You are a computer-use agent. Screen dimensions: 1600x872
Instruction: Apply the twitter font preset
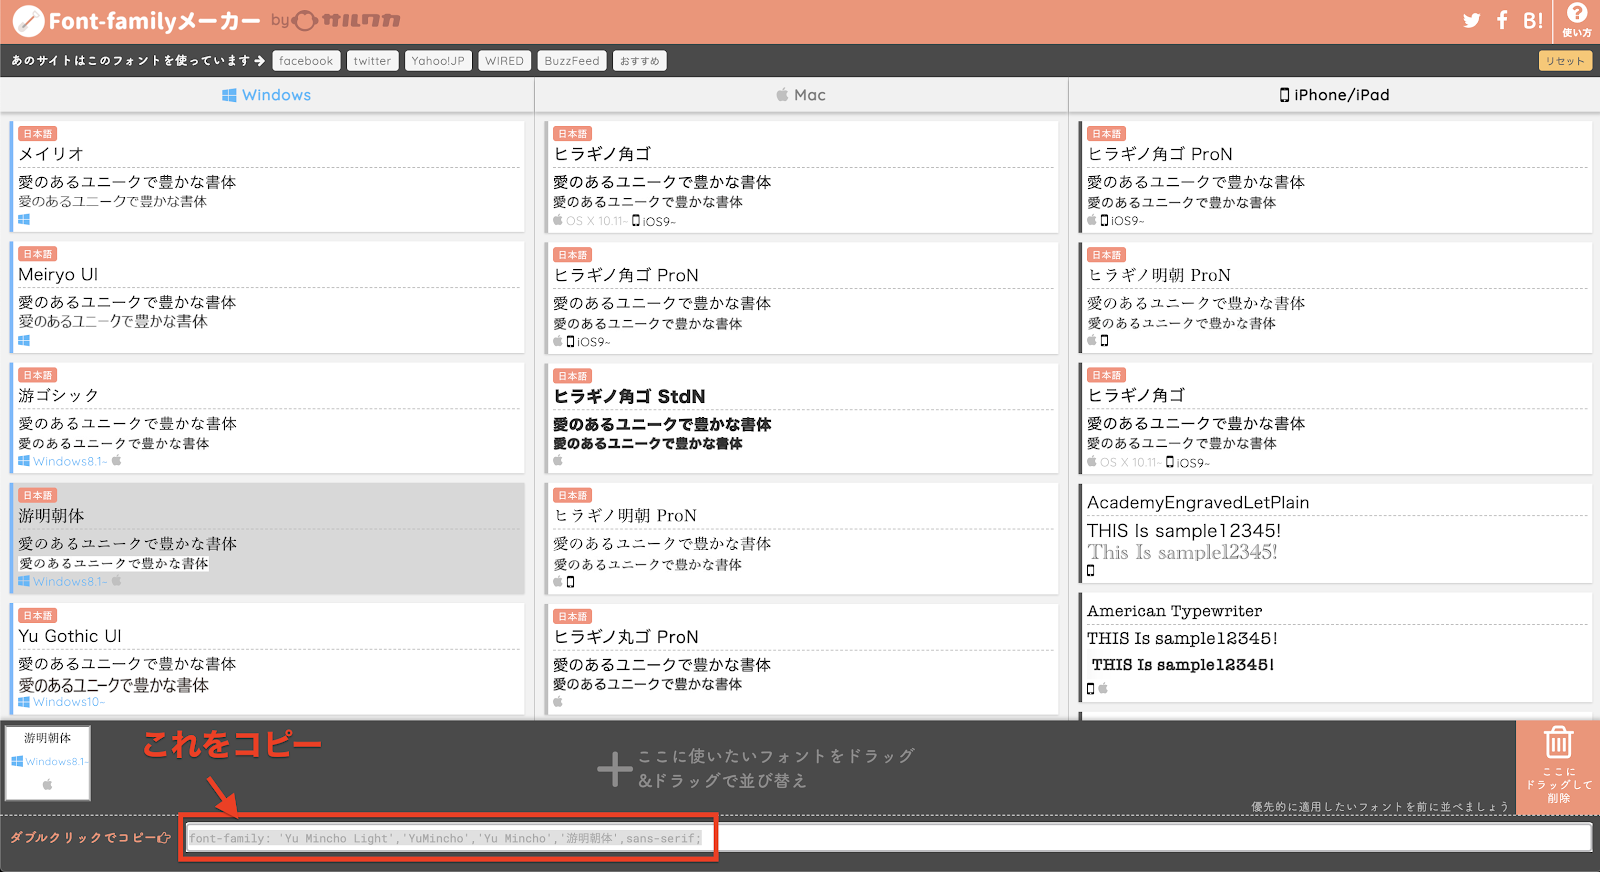[x=372, y=61]
